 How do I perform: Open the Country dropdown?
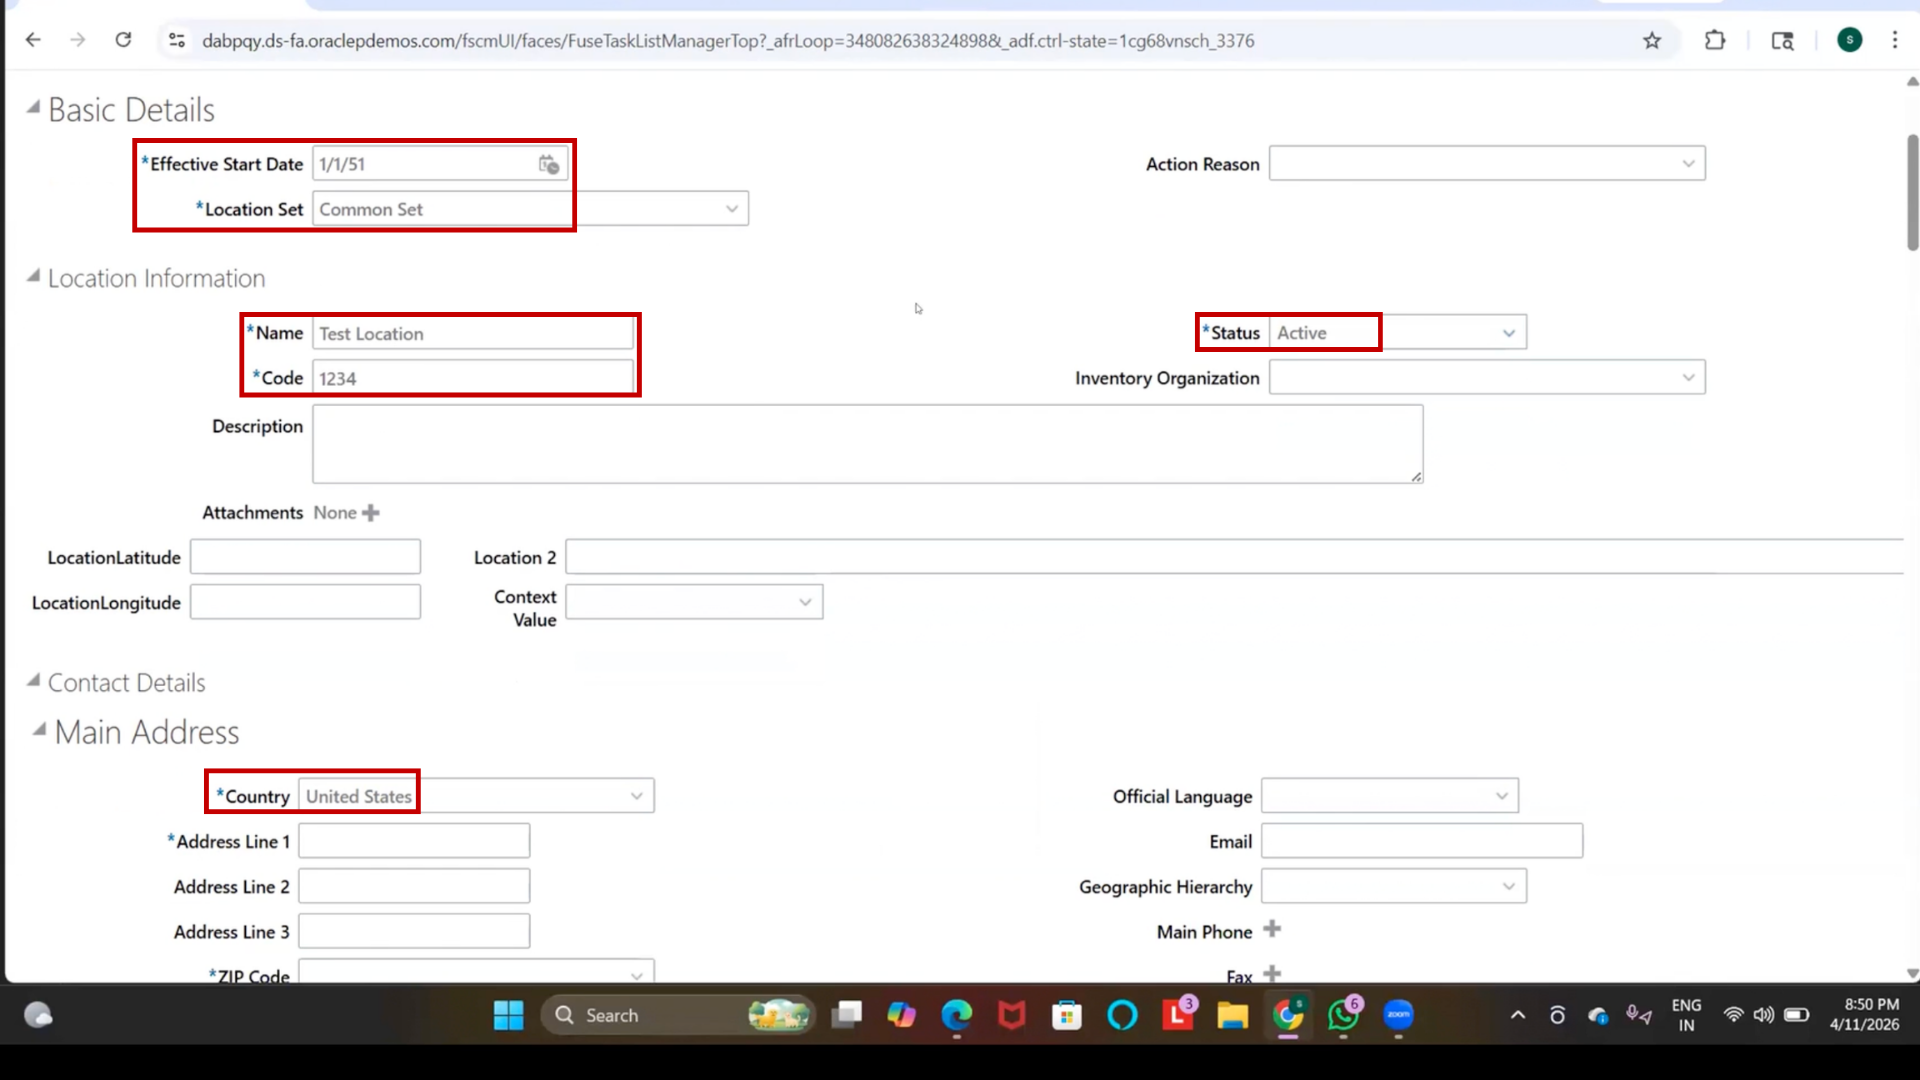click(636, 796)
